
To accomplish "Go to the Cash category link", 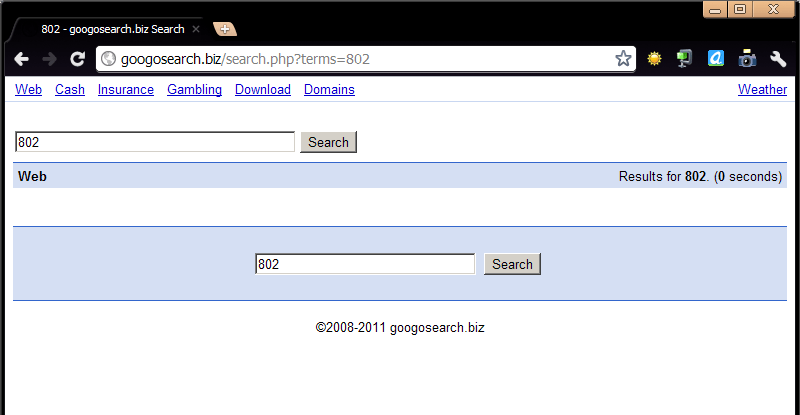I will pyautogui.click(x=70, y=89).
